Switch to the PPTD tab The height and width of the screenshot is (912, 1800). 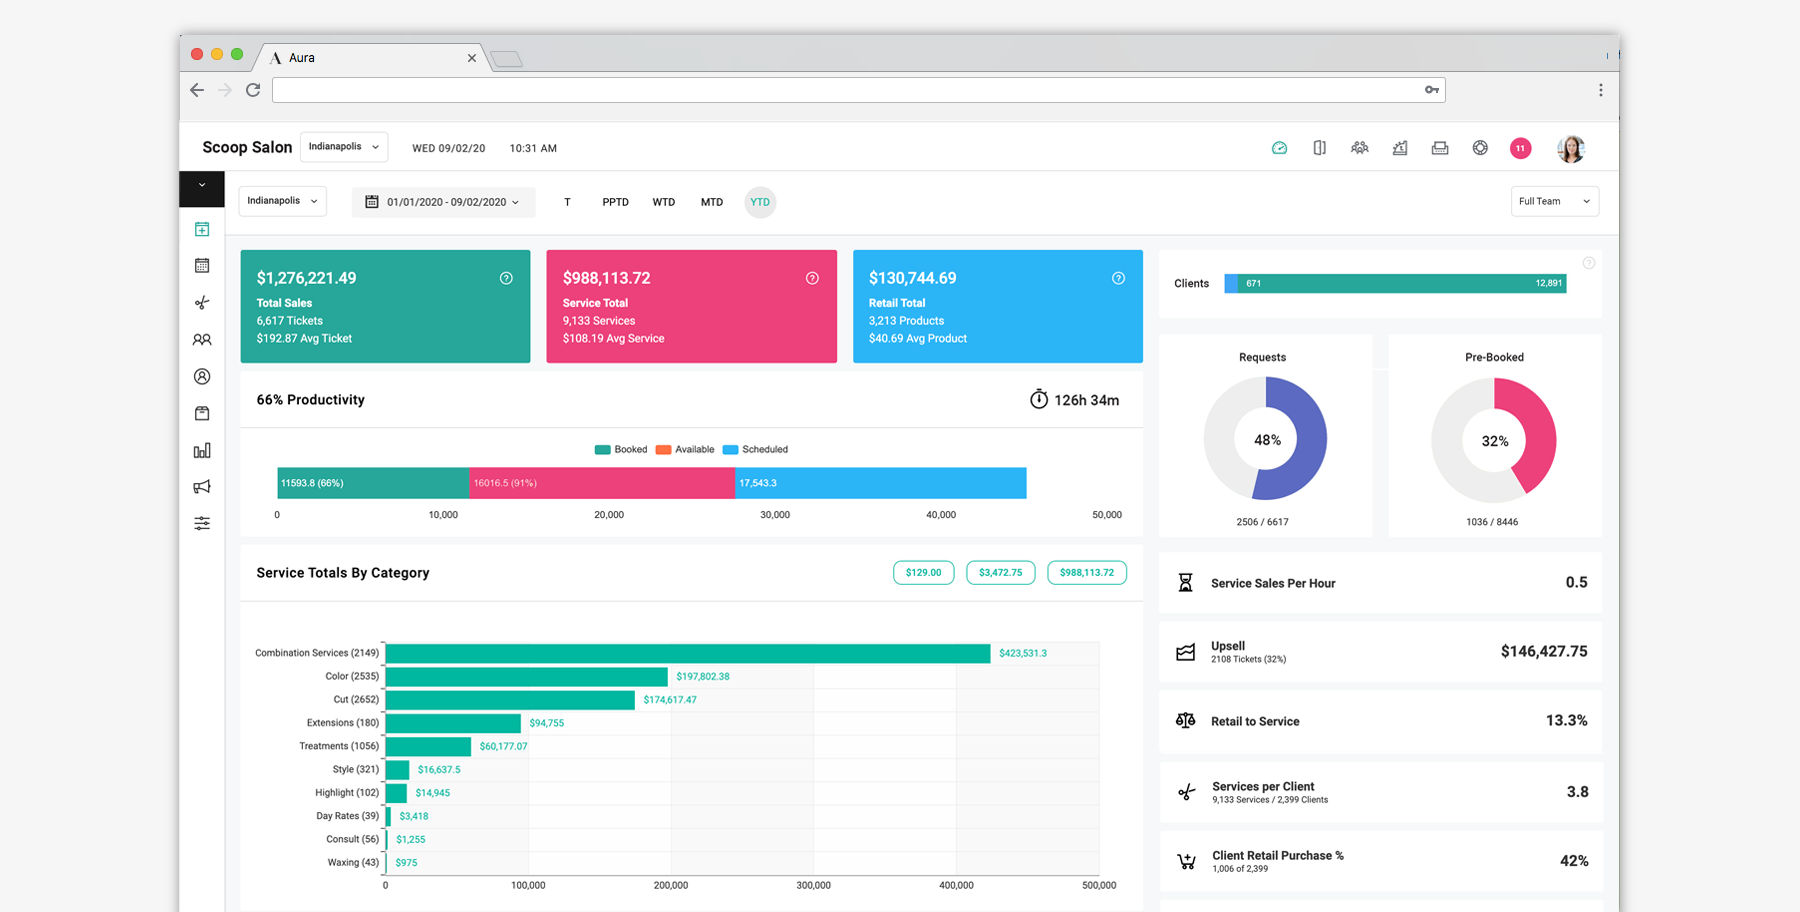point(615,202)
